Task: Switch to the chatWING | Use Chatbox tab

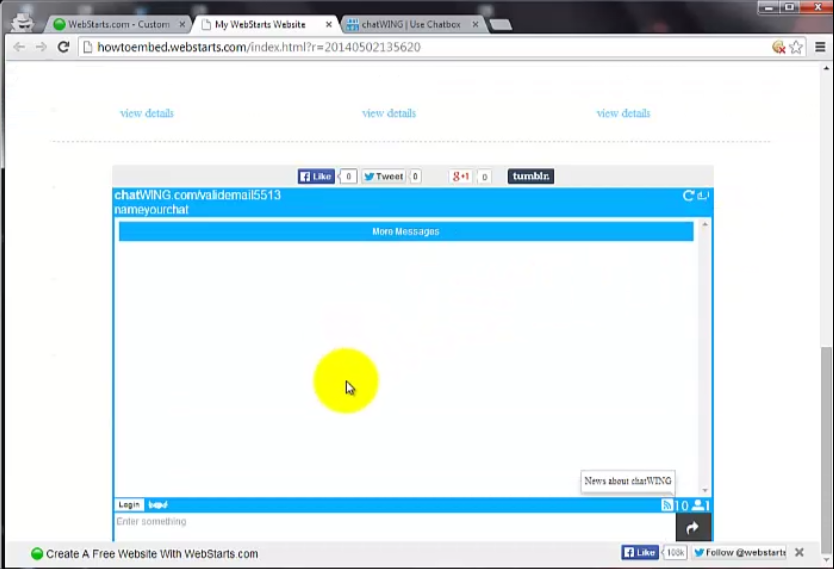Action: [x=411, y=24]
